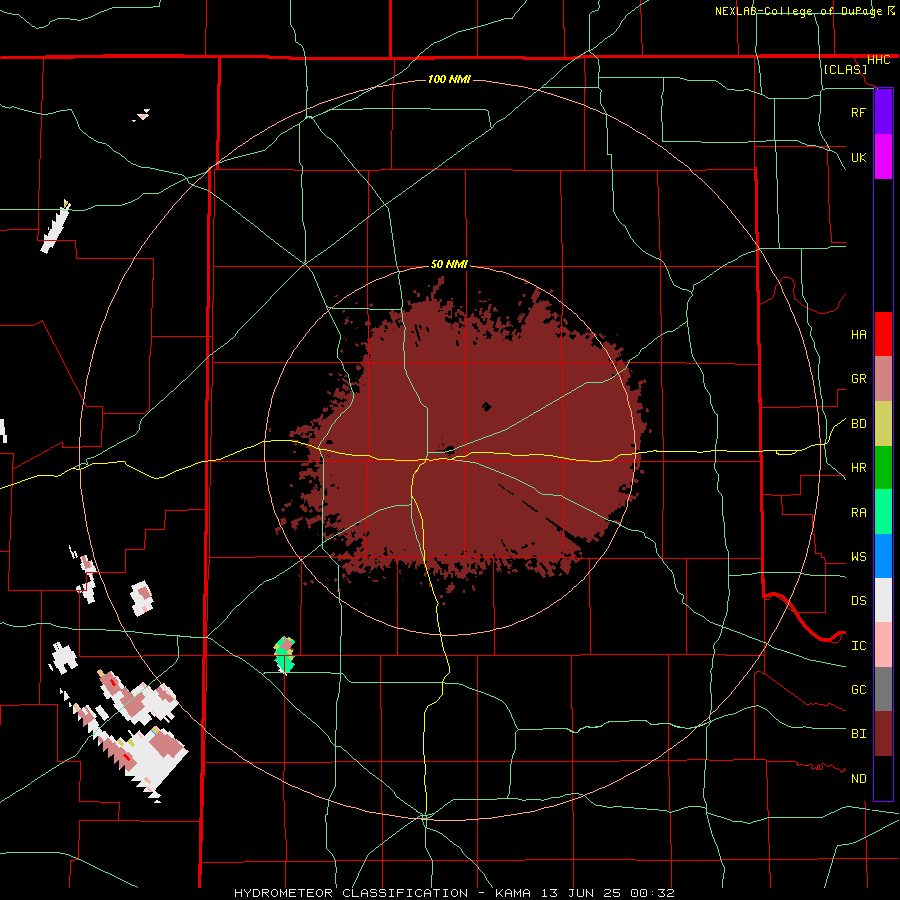Image resolution: width=900 pixels, height=900 pixels.
Task: Click the RA legend label
Action: click(x=858, y=512)
